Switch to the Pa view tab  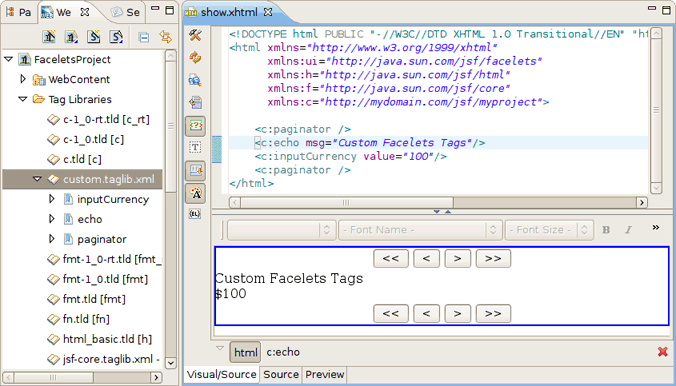pyautogui.click(x=19, y=12)
